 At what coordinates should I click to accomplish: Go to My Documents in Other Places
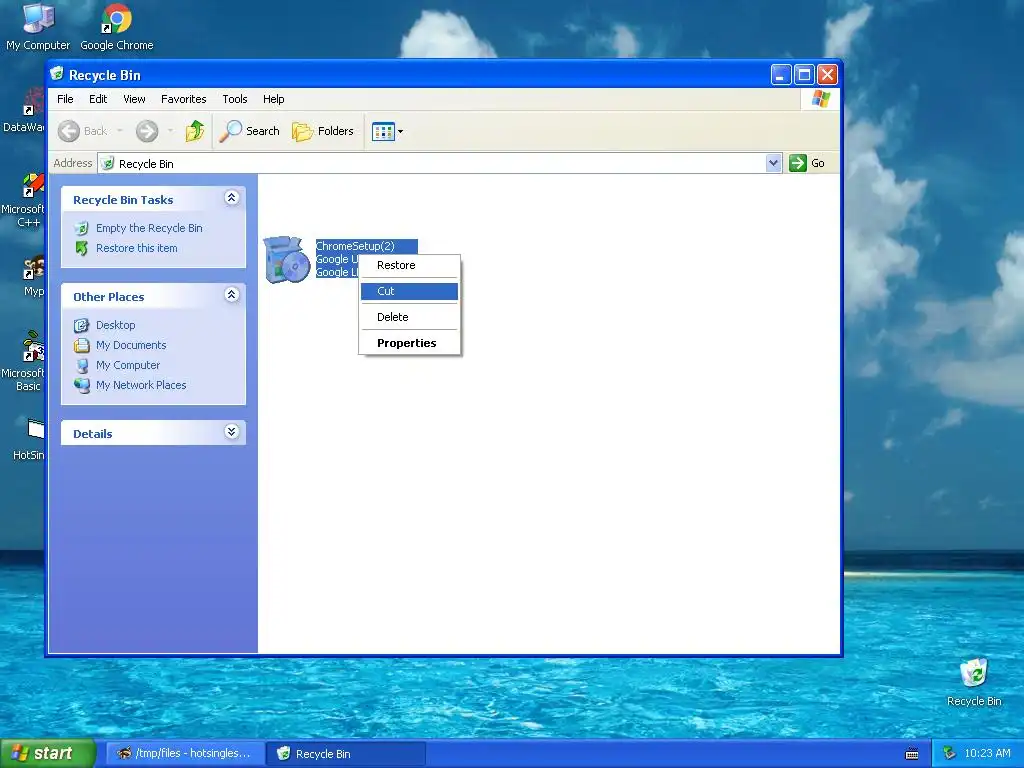click(131, 345)
